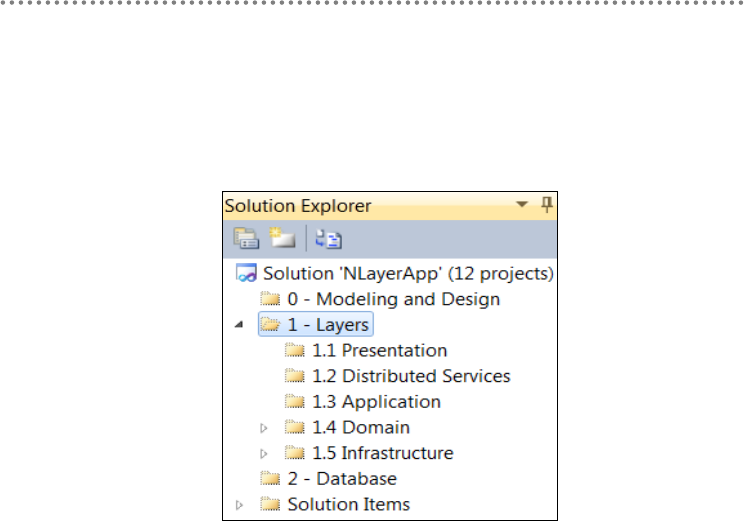This screenshot has height=521, width=744.
Task: Select '1.2 Distributed Services' text
Action: click(x=411, y=376)
